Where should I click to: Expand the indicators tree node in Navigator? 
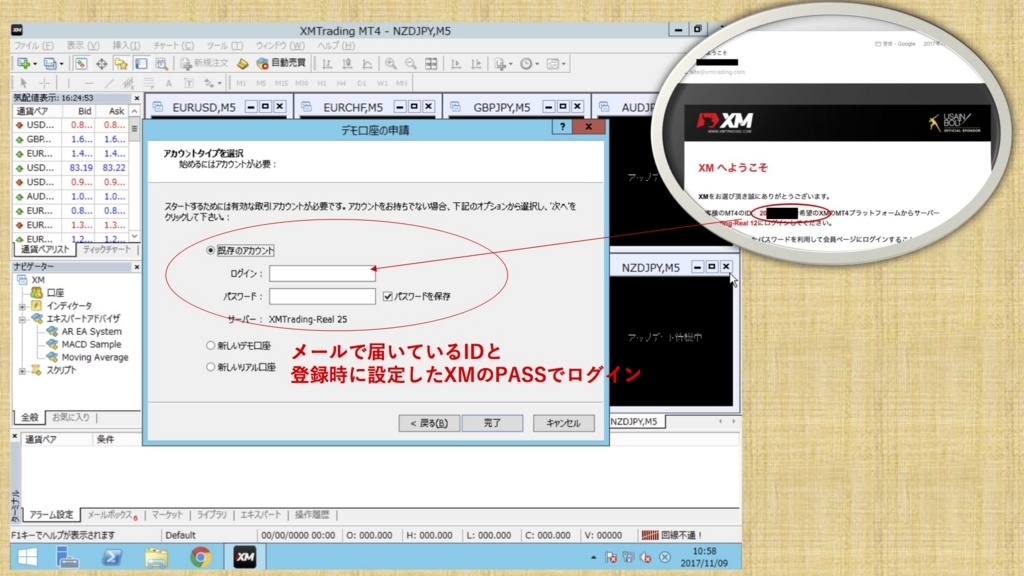(x=22, y=306)
